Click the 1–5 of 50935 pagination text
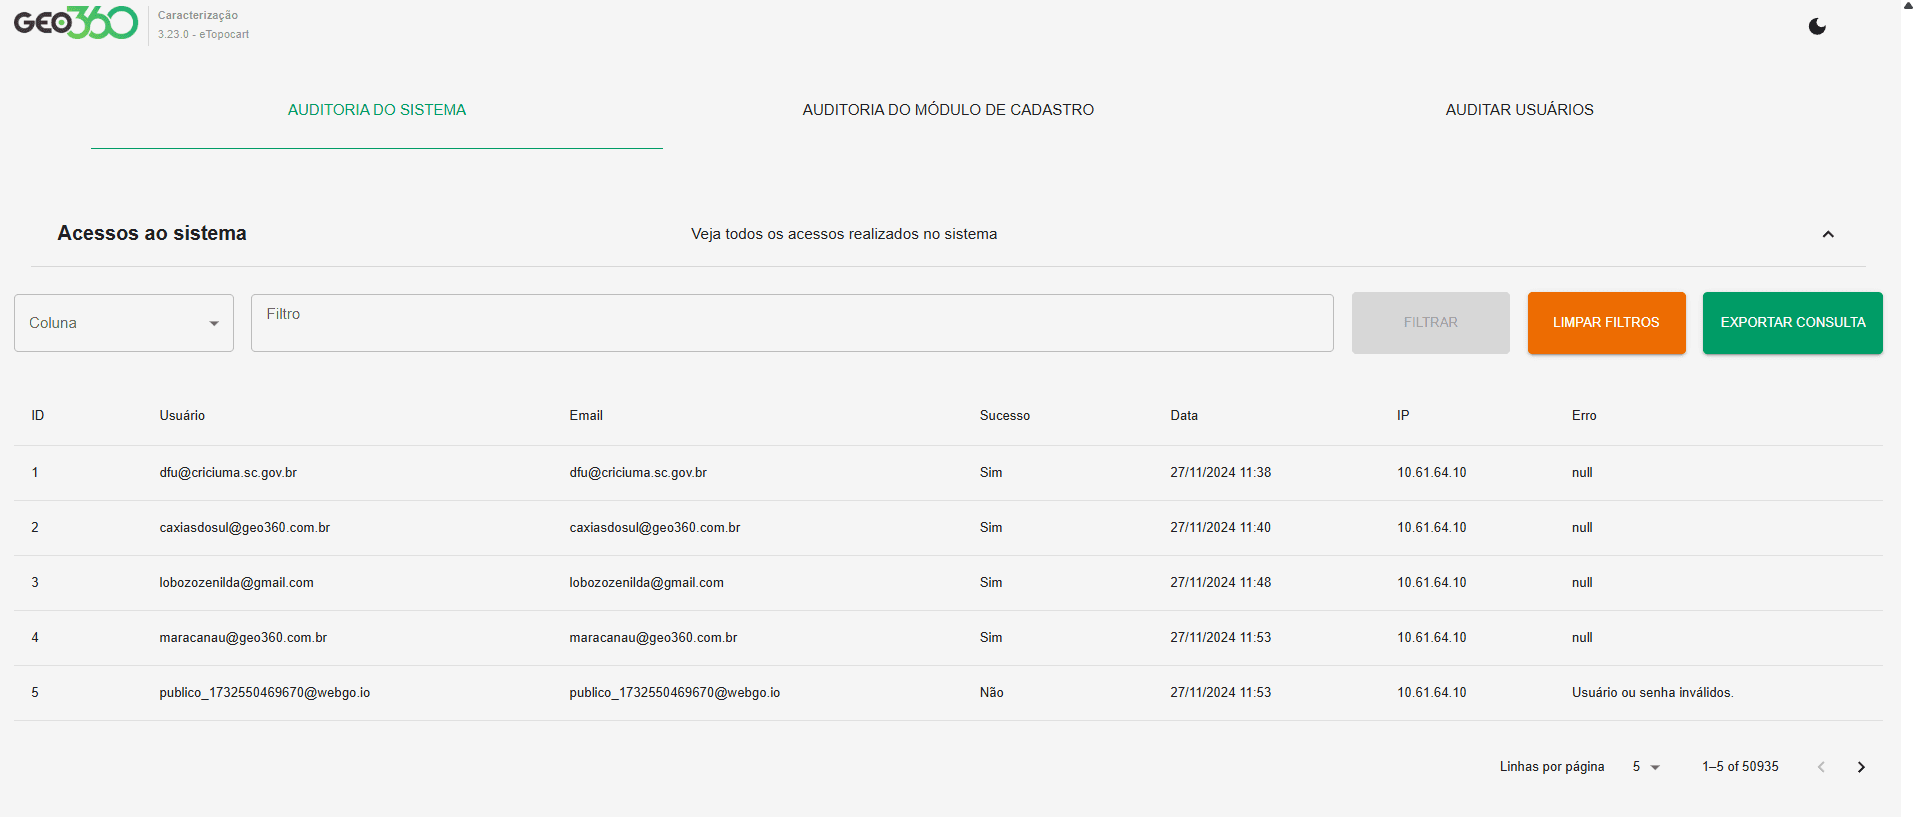The image size is (1913, 817). [x=1740, y=767]
